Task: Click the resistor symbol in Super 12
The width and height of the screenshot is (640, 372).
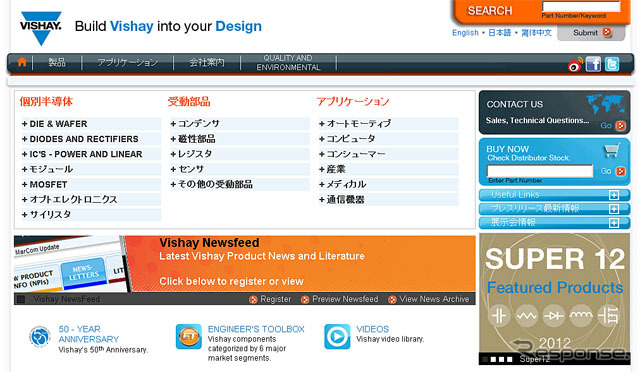Action: [527, 316]
